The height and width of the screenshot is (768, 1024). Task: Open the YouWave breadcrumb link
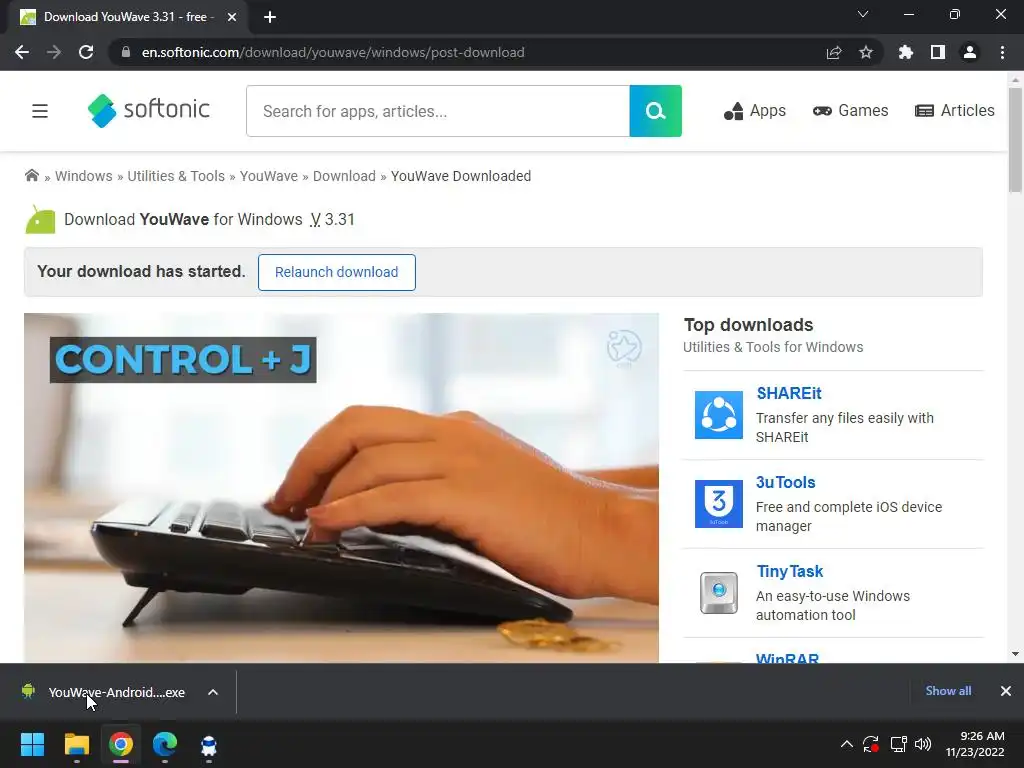(x=268, y=176)
